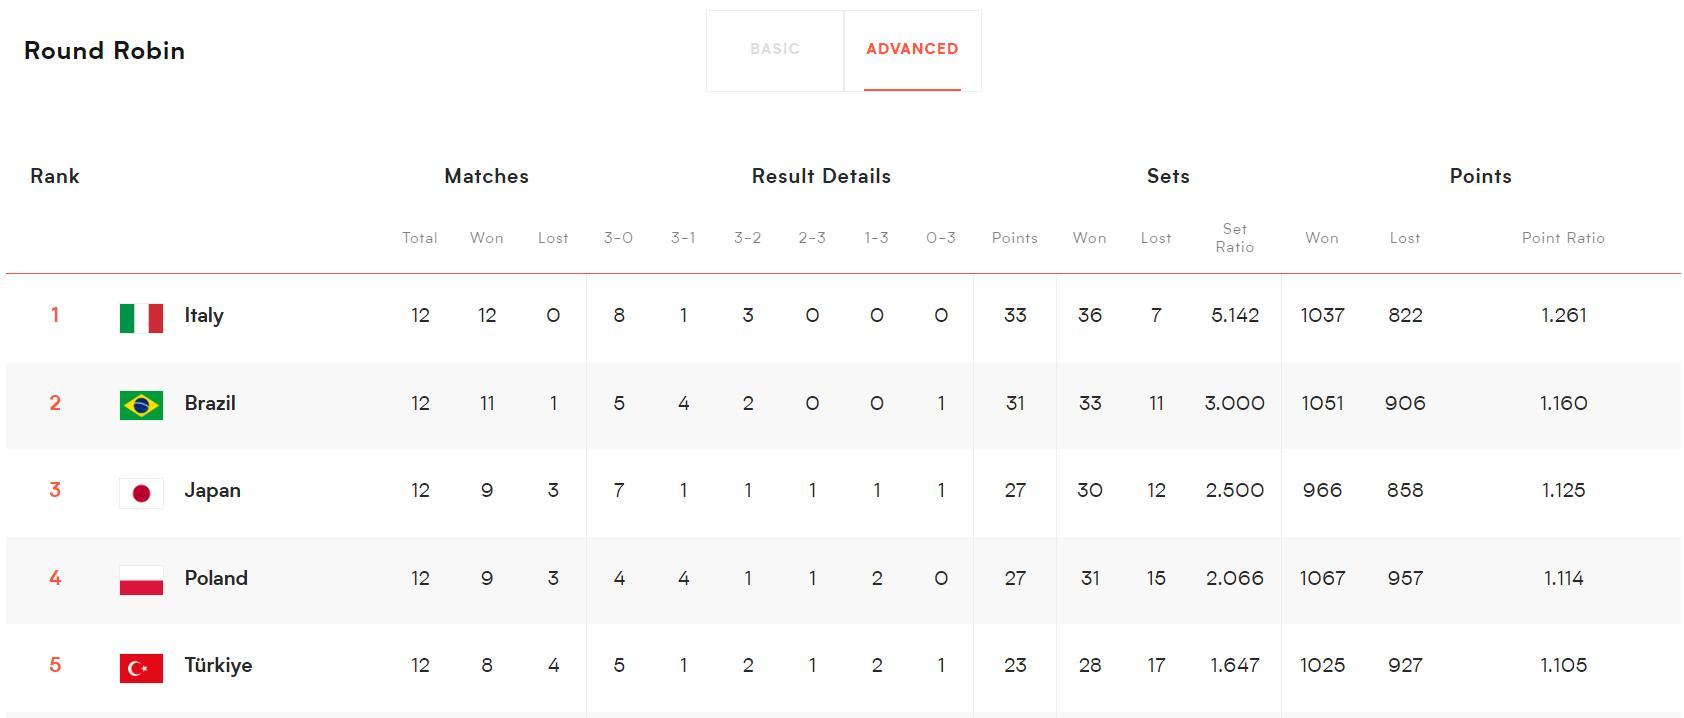Select the Türkiye team name
The image size is (1684, 718).
coord(218,665)
